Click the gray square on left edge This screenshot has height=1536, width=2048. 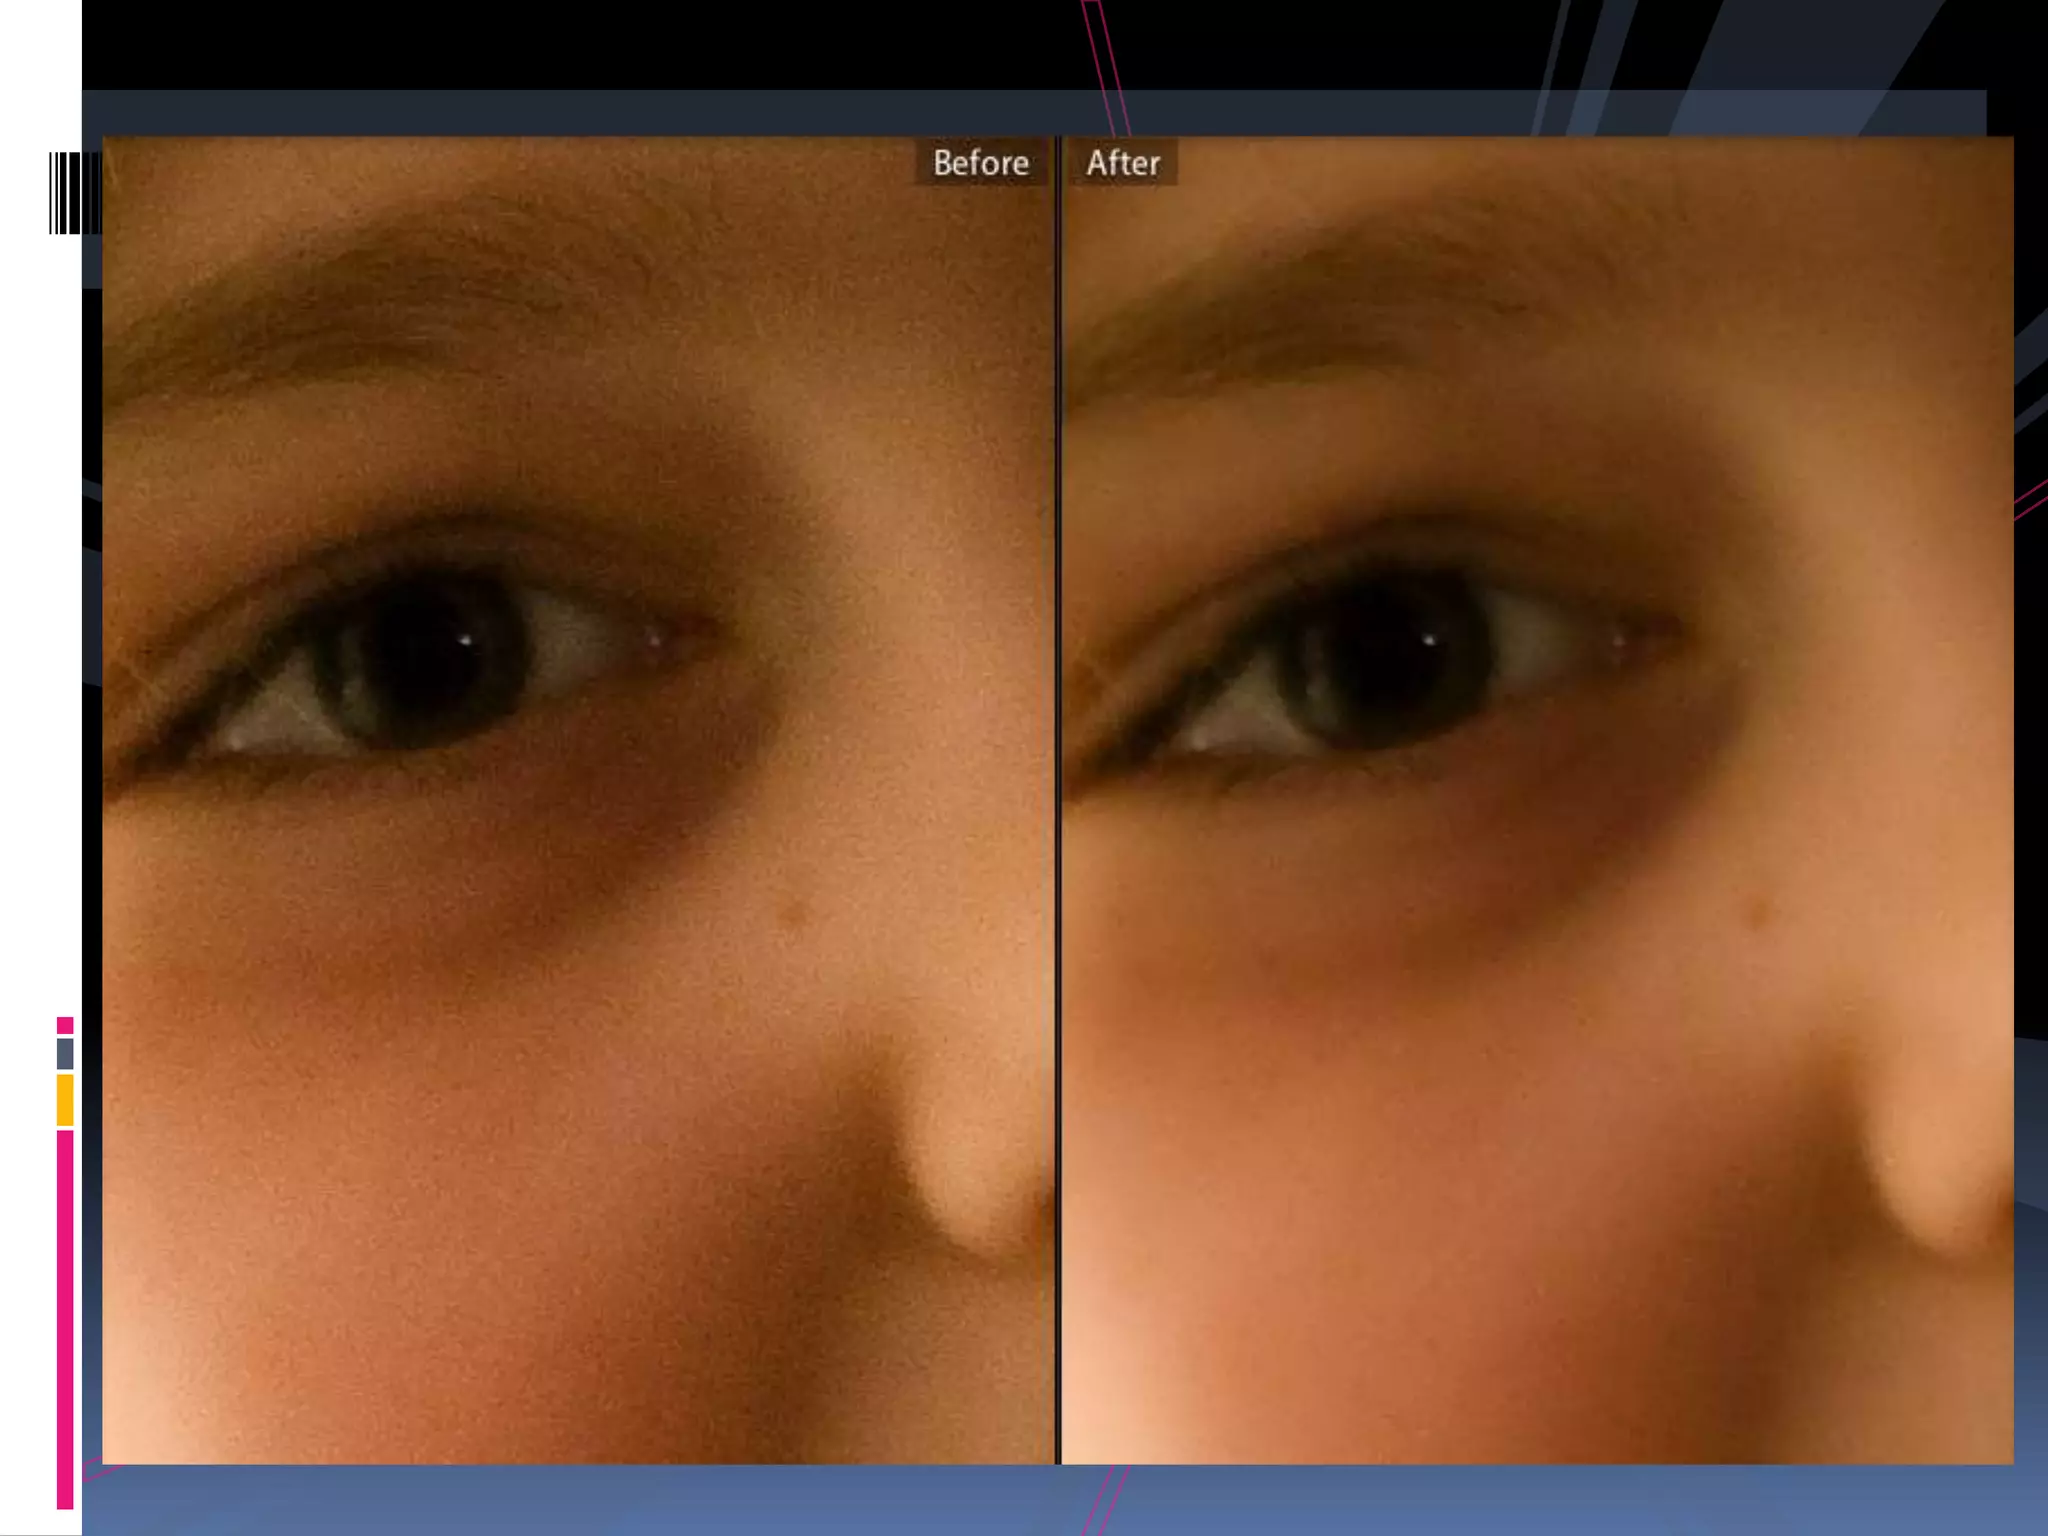click(65, 1053)
